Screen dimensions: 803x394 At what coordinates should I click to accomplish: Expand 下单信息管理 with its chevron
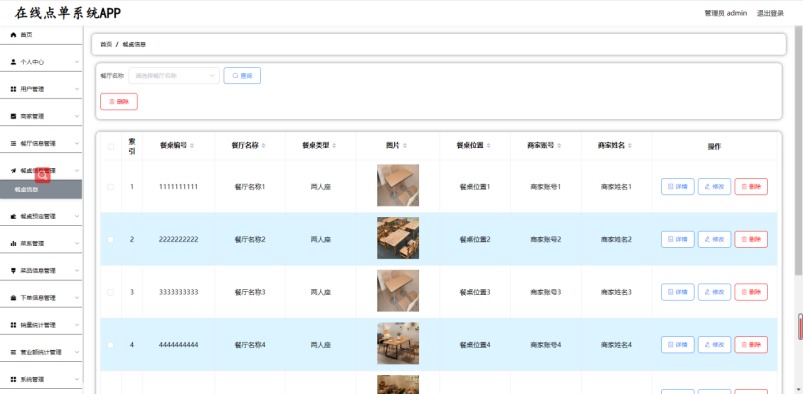(77, 298)
